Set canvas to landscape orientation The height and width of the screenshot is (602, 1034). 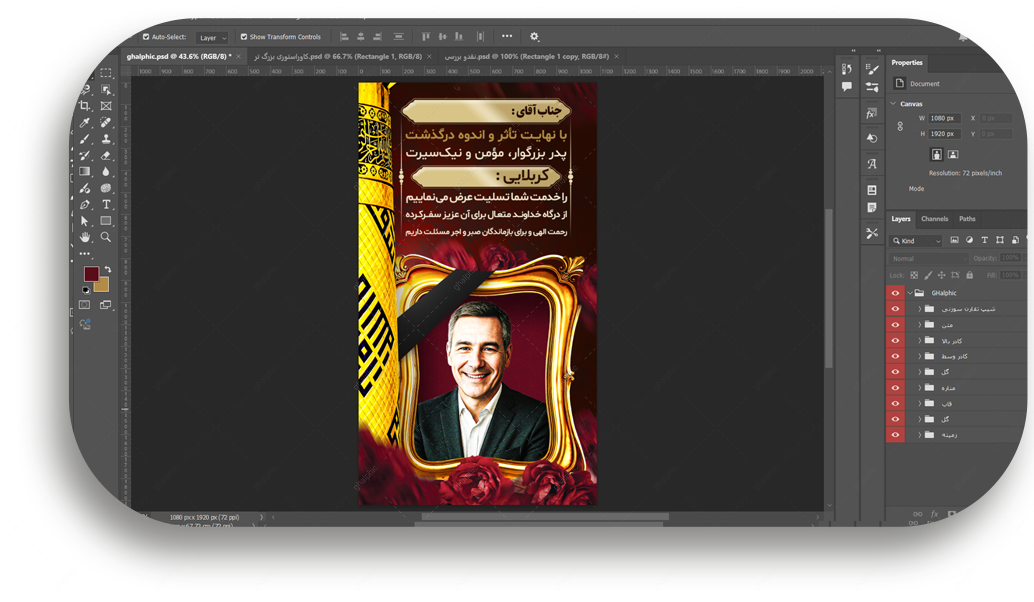tap(953, 154)
